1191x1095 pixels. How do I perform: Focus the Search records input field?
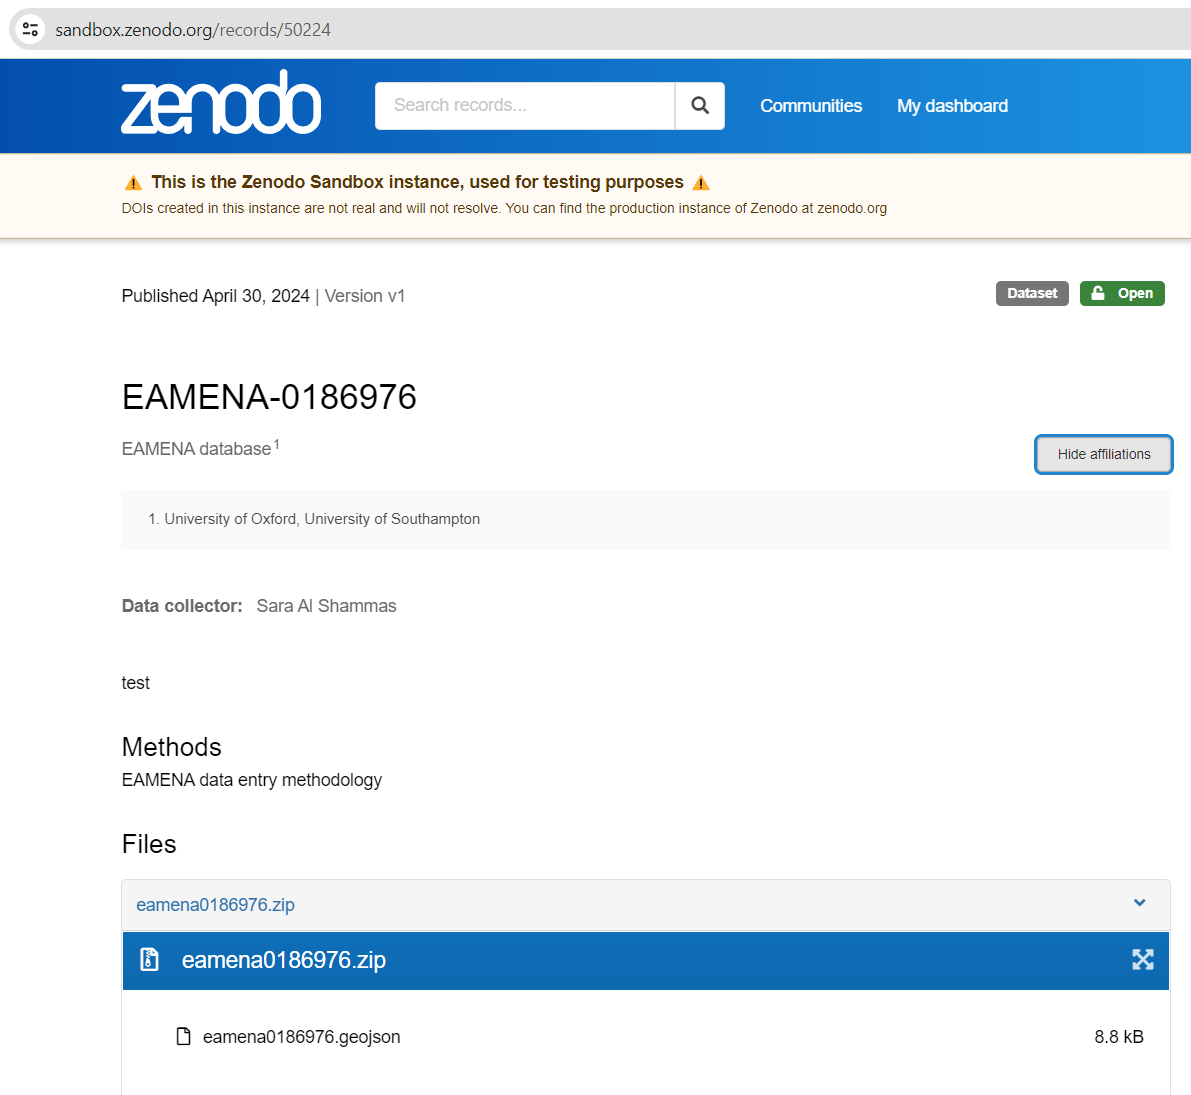[525, 106]
